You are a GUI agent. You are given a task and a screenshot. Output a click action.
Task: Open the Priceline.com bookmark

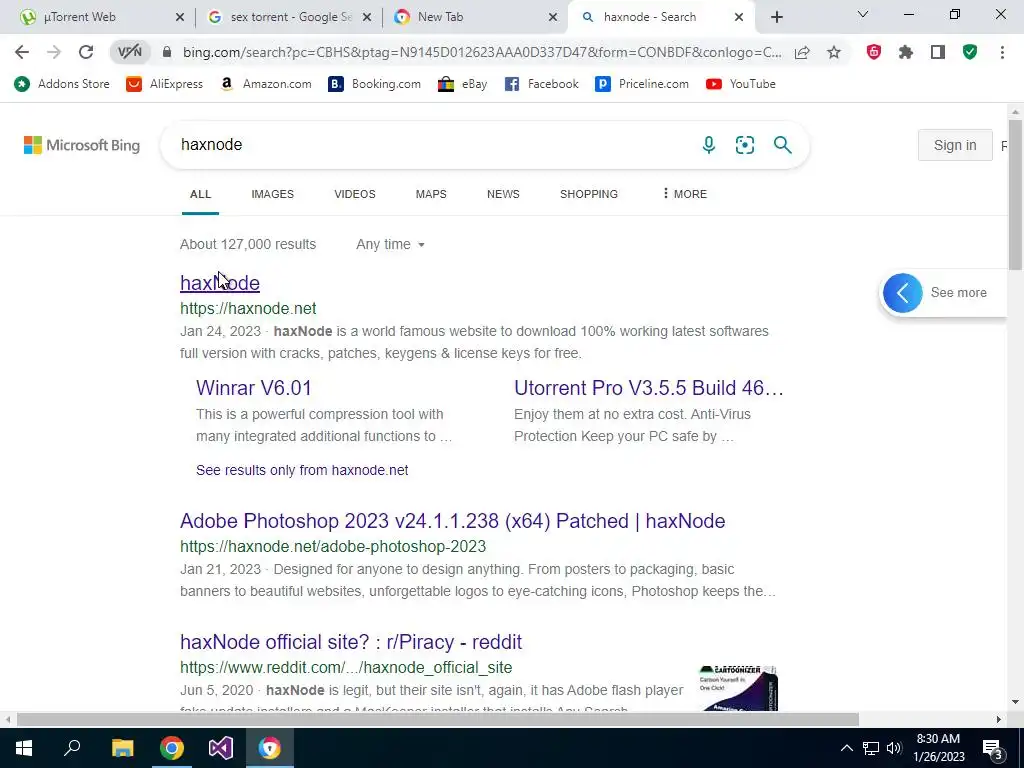(642, 84)
